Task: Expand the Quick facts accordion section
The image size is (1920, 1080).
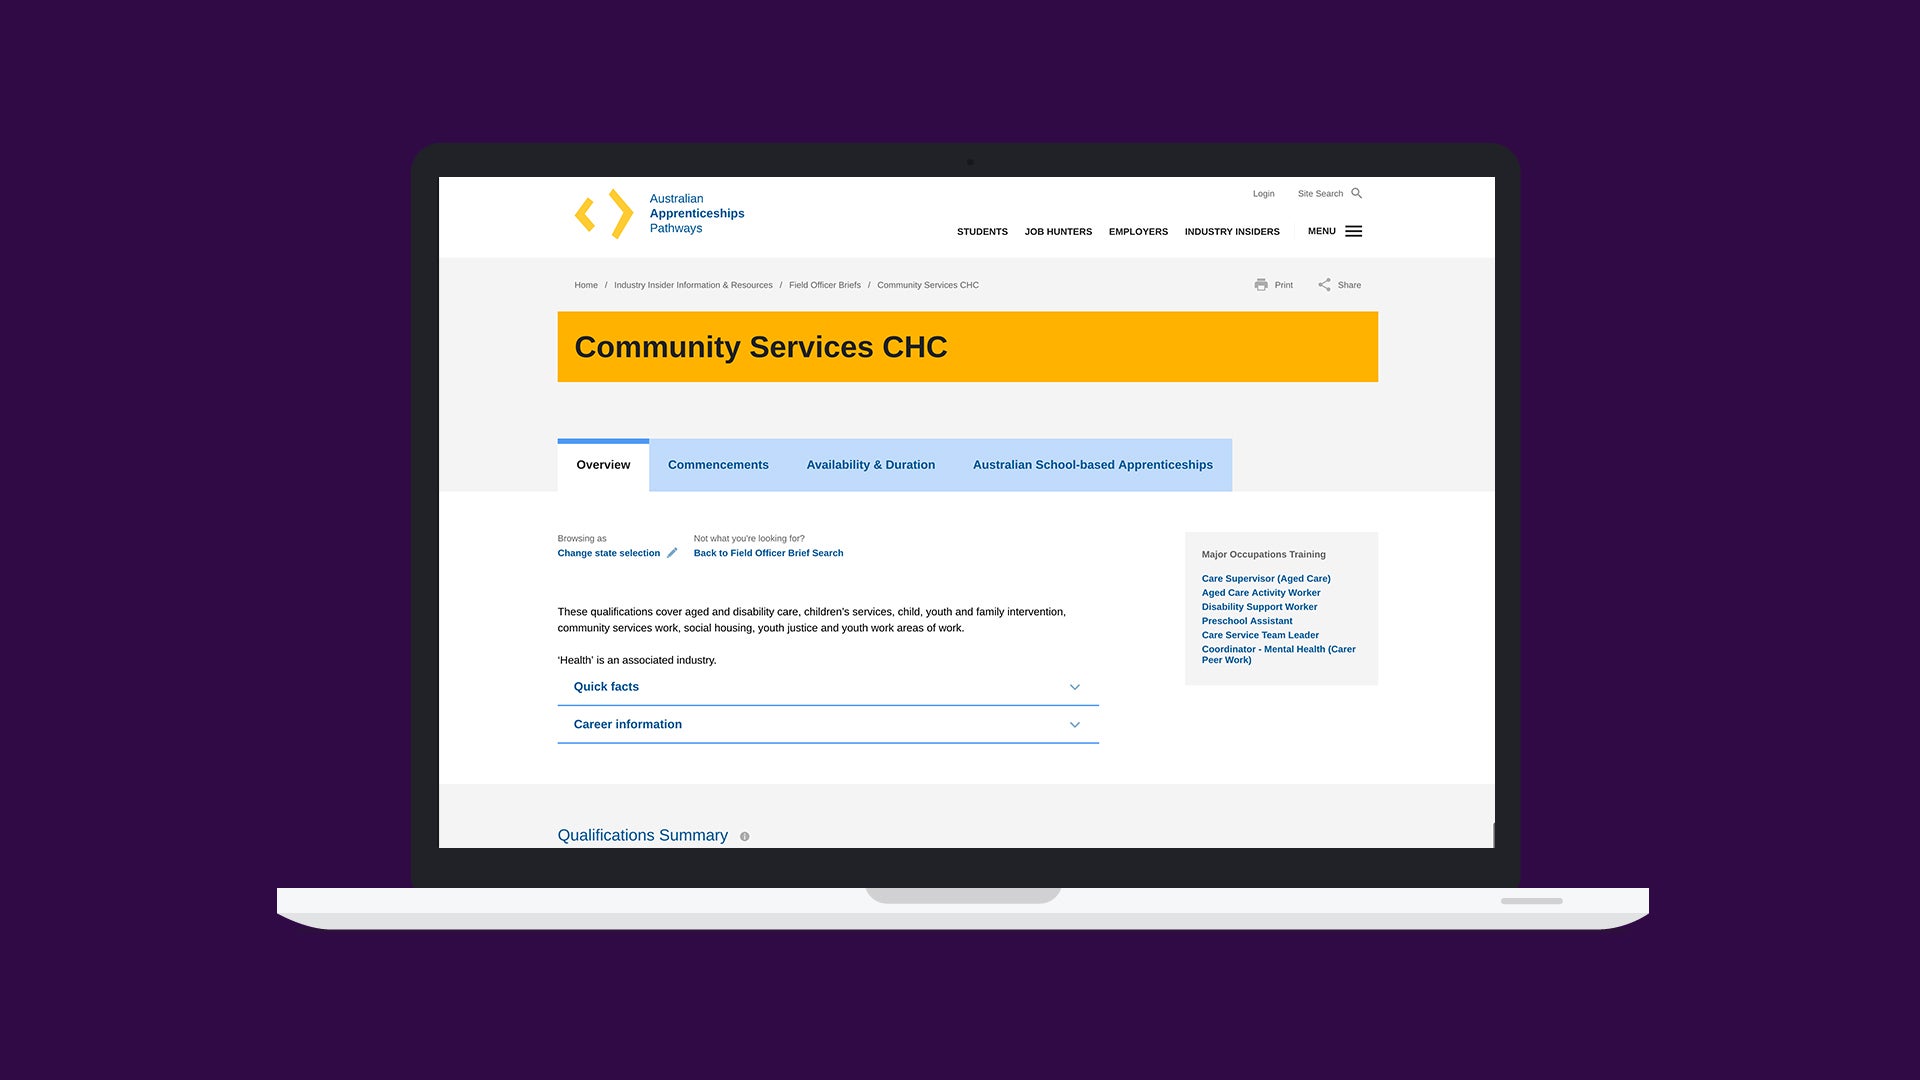Action: pyautogui.click(x=827, y=686)
